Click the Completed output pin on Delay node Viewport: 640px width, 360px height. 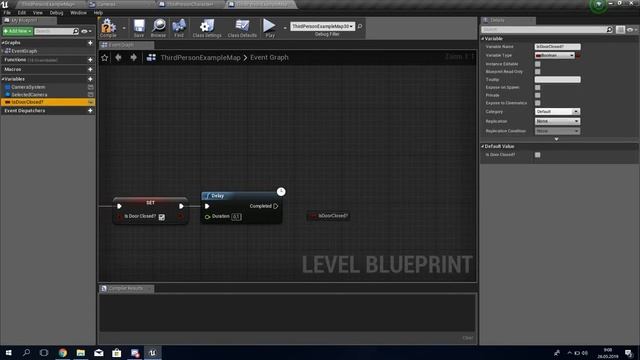[276, 206]
